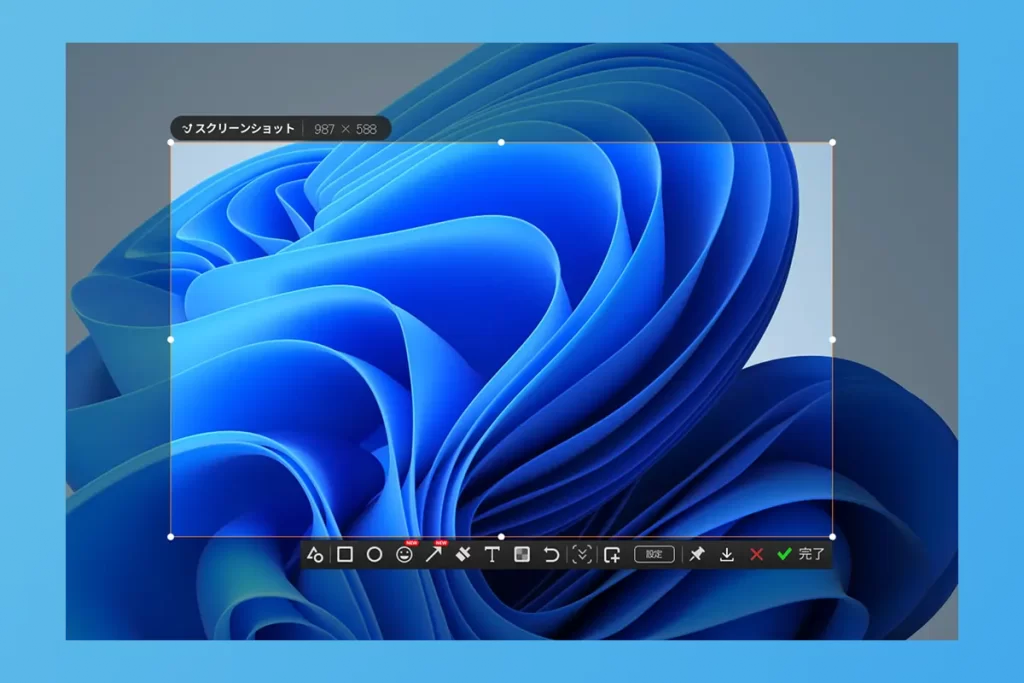The image size is (1024, 683).
Task: Click the bottom-right corner selection handle
Action: tap(832, 537)
